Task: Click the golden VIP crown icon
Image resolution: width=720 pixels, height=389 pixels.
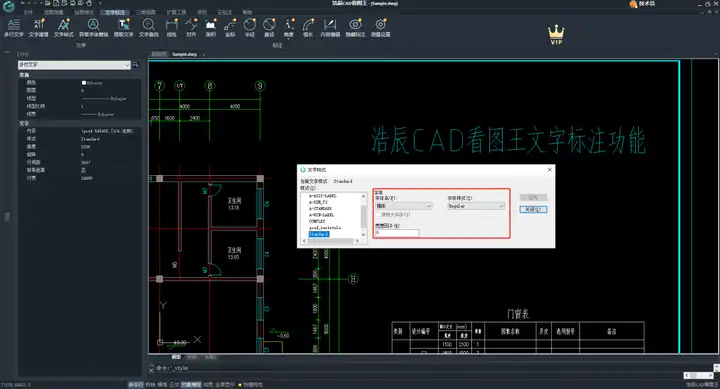Action: [x=556, y=35]
